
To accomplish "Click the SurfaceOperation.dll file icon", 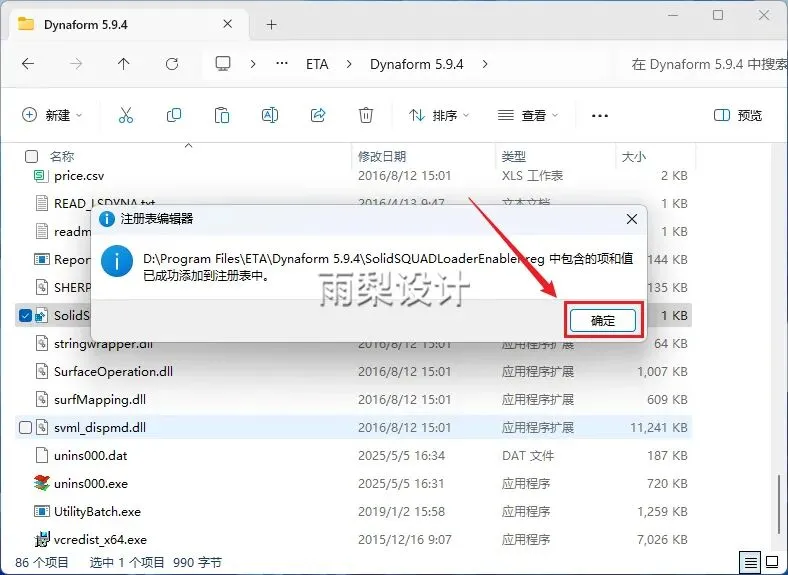I will 42,371.
